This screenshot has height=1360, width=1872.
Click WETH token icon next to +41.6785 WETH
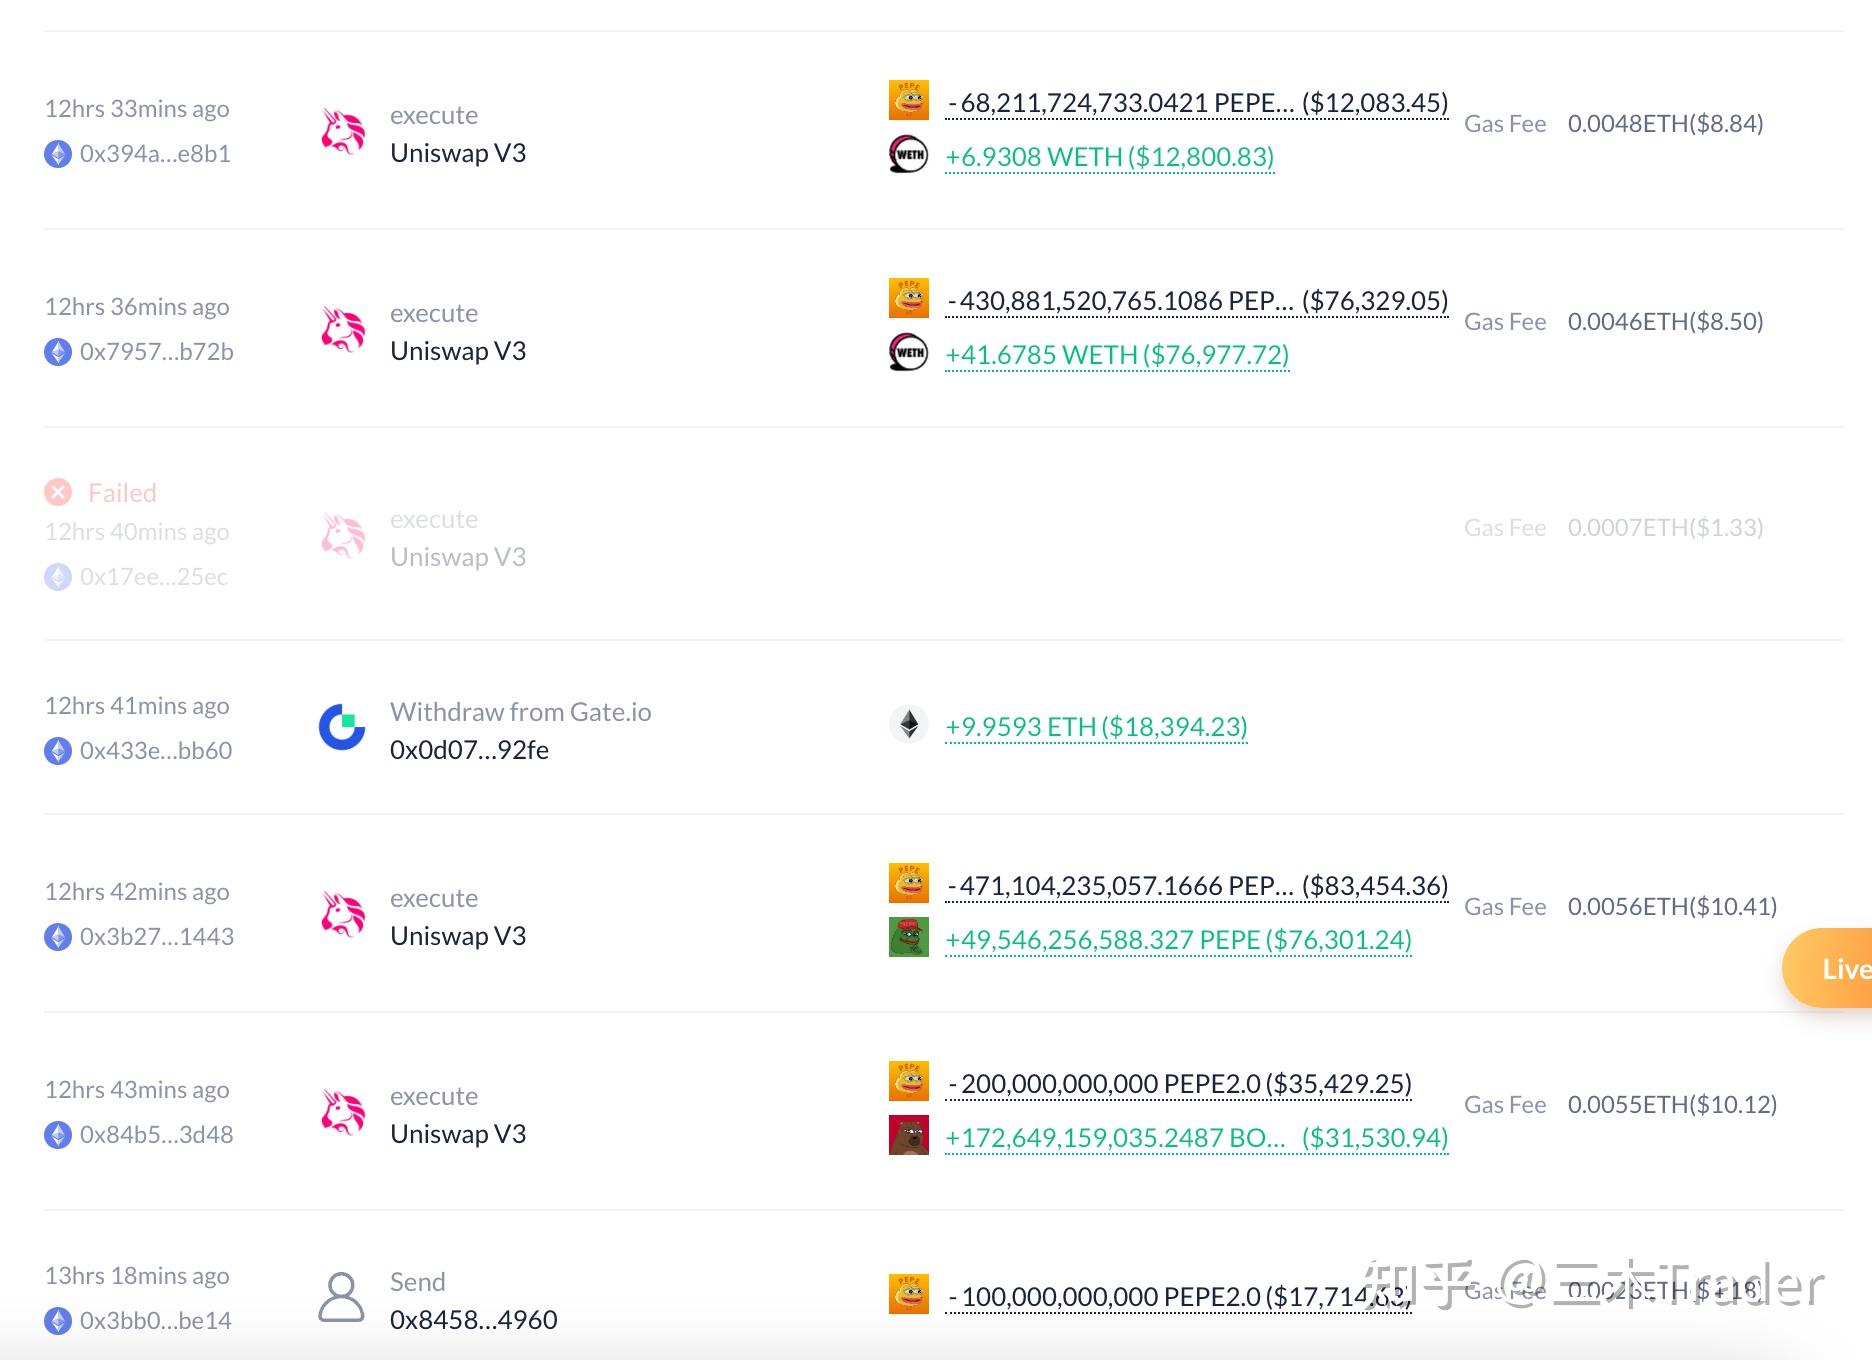[909, 352]
